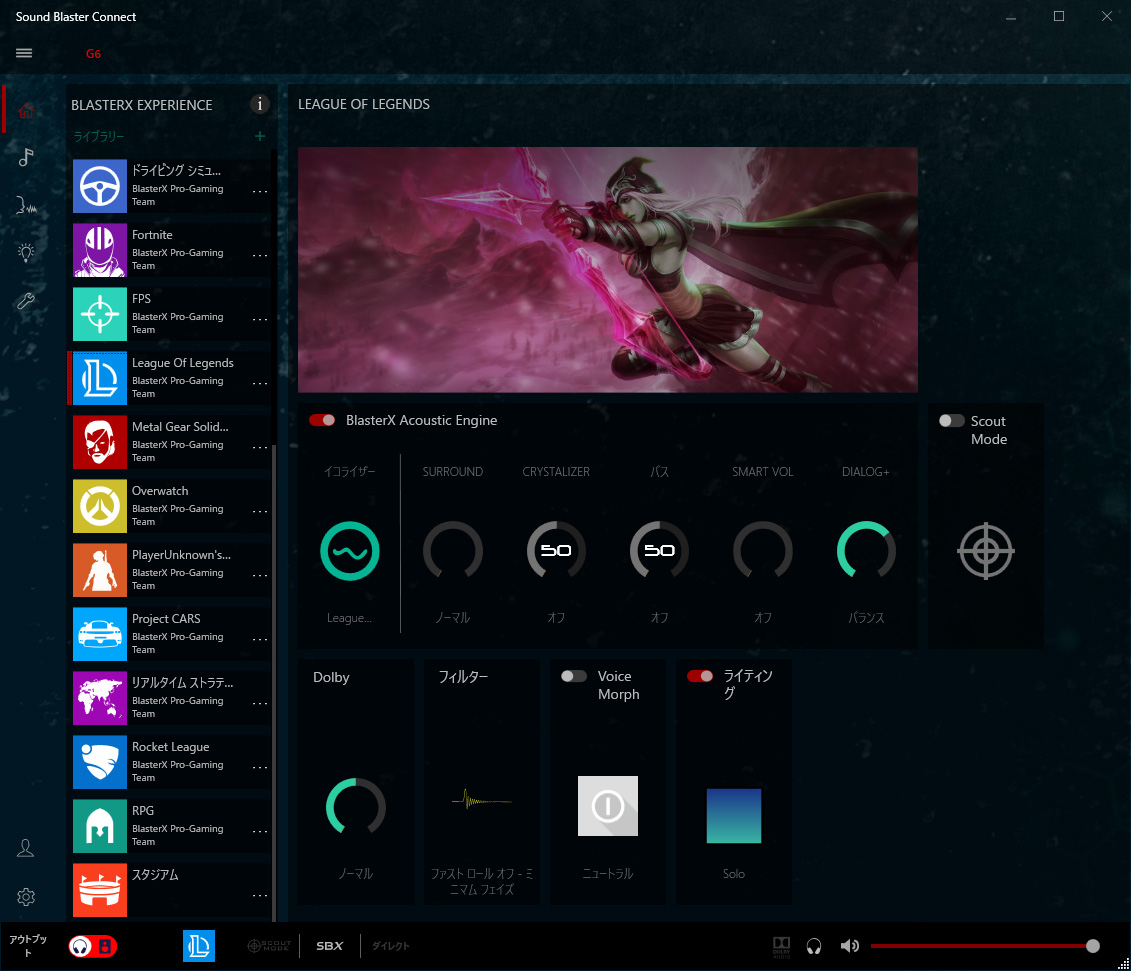Open options for FPS profile

point(260,319)
